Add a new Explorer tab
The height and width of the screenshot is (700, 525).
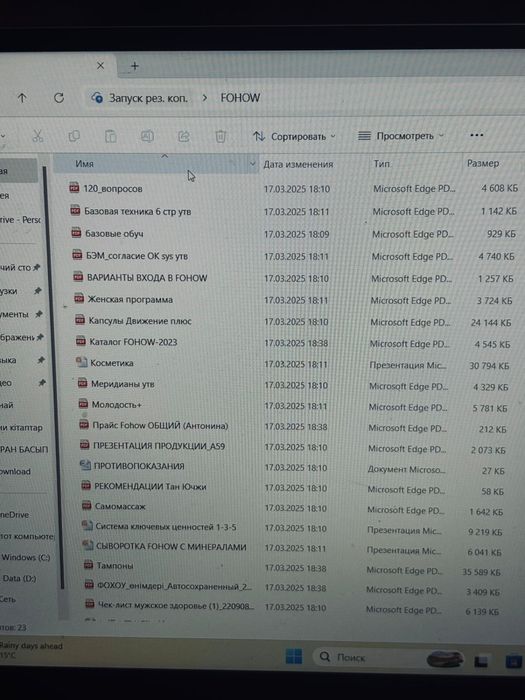135,66
